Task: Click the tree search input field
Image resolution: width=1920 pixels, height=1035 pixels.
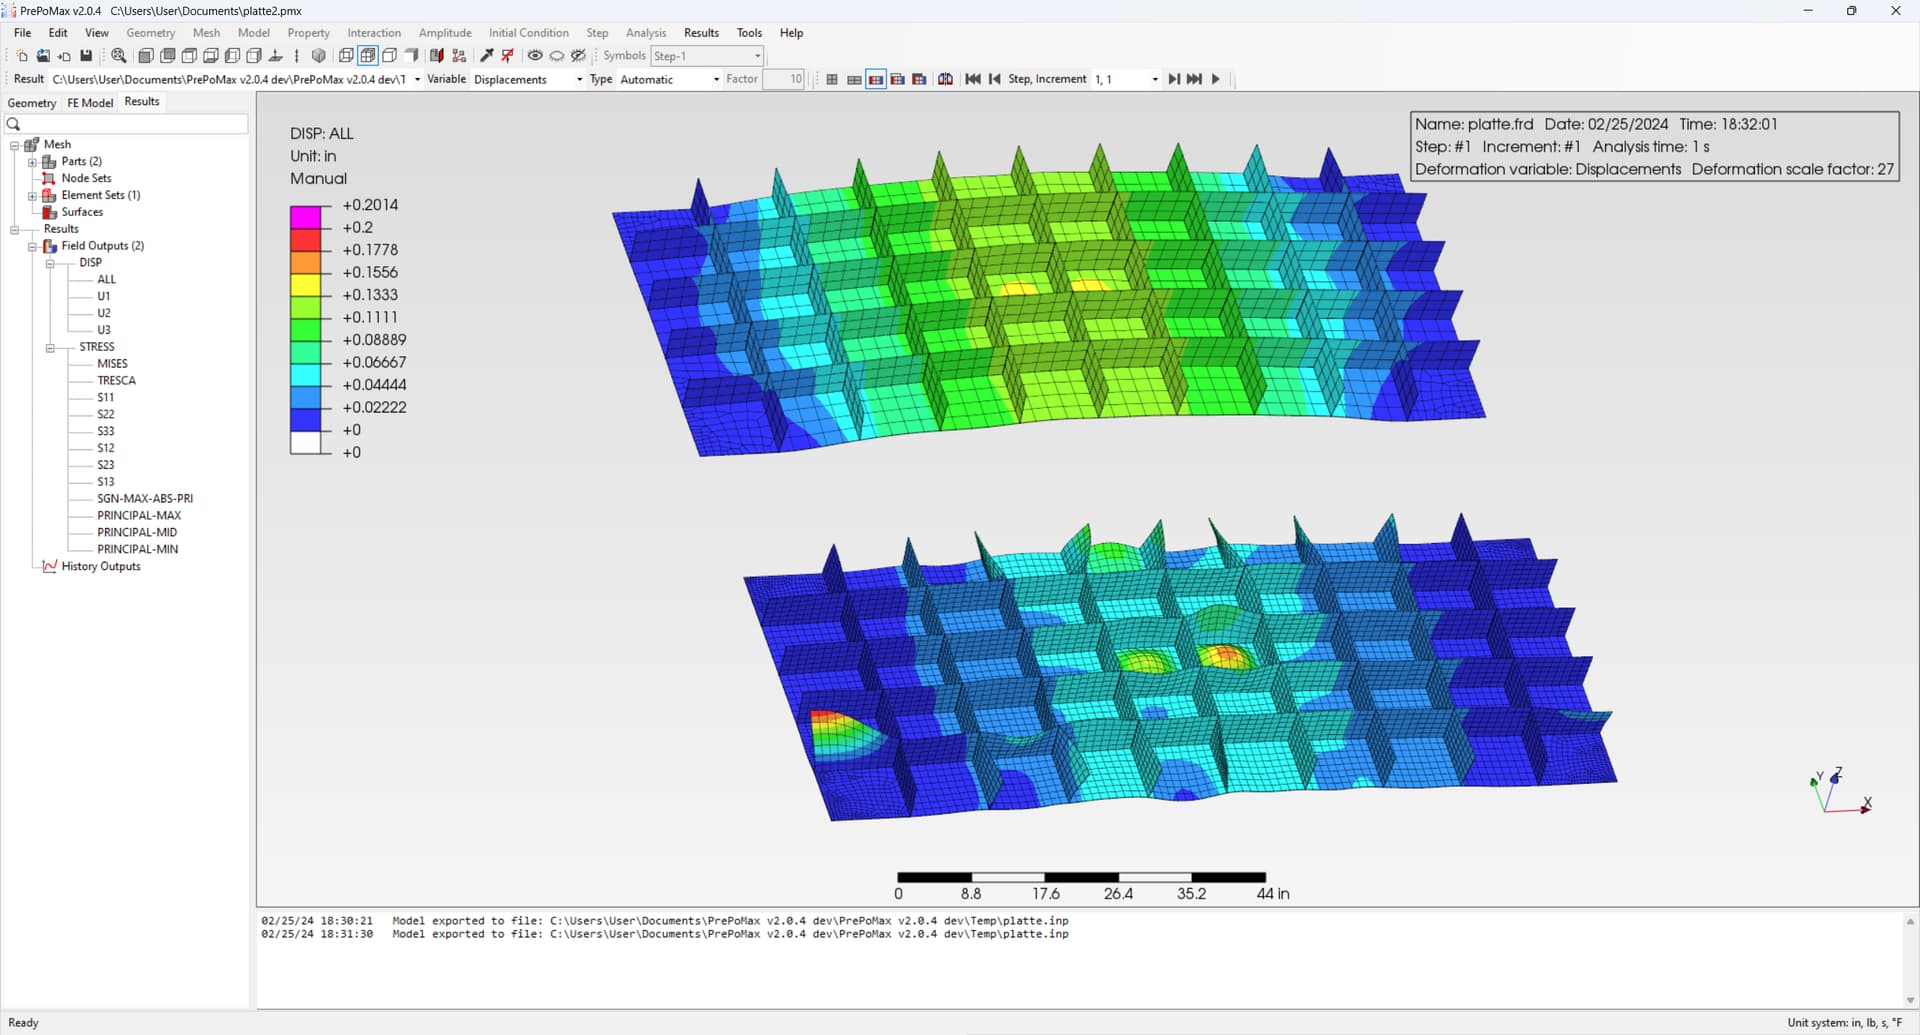Action: pyautogui.click(x=132, y=124)
